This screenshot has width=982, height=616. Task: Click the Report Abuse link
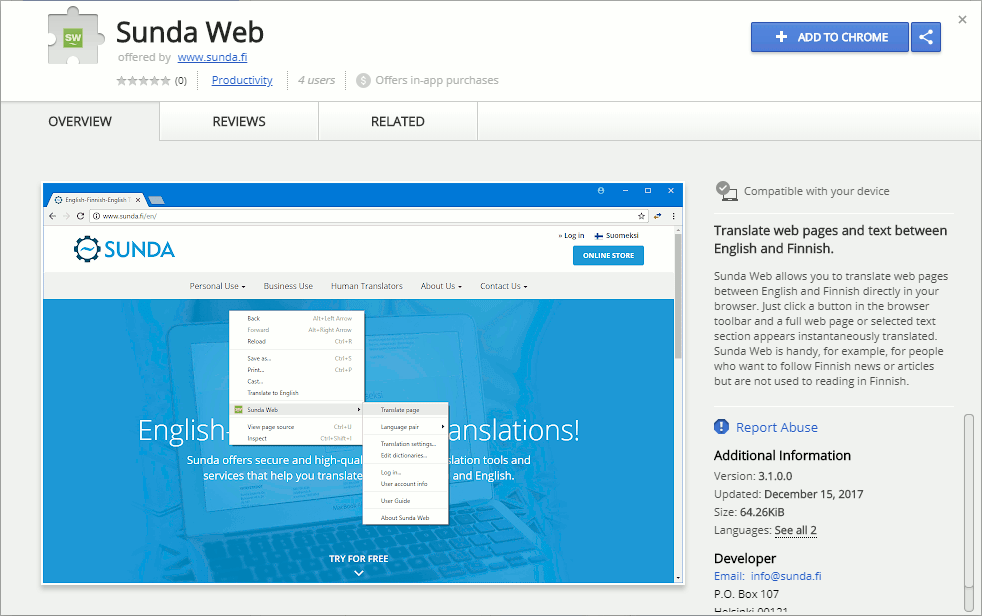click(x=777, y=427)
